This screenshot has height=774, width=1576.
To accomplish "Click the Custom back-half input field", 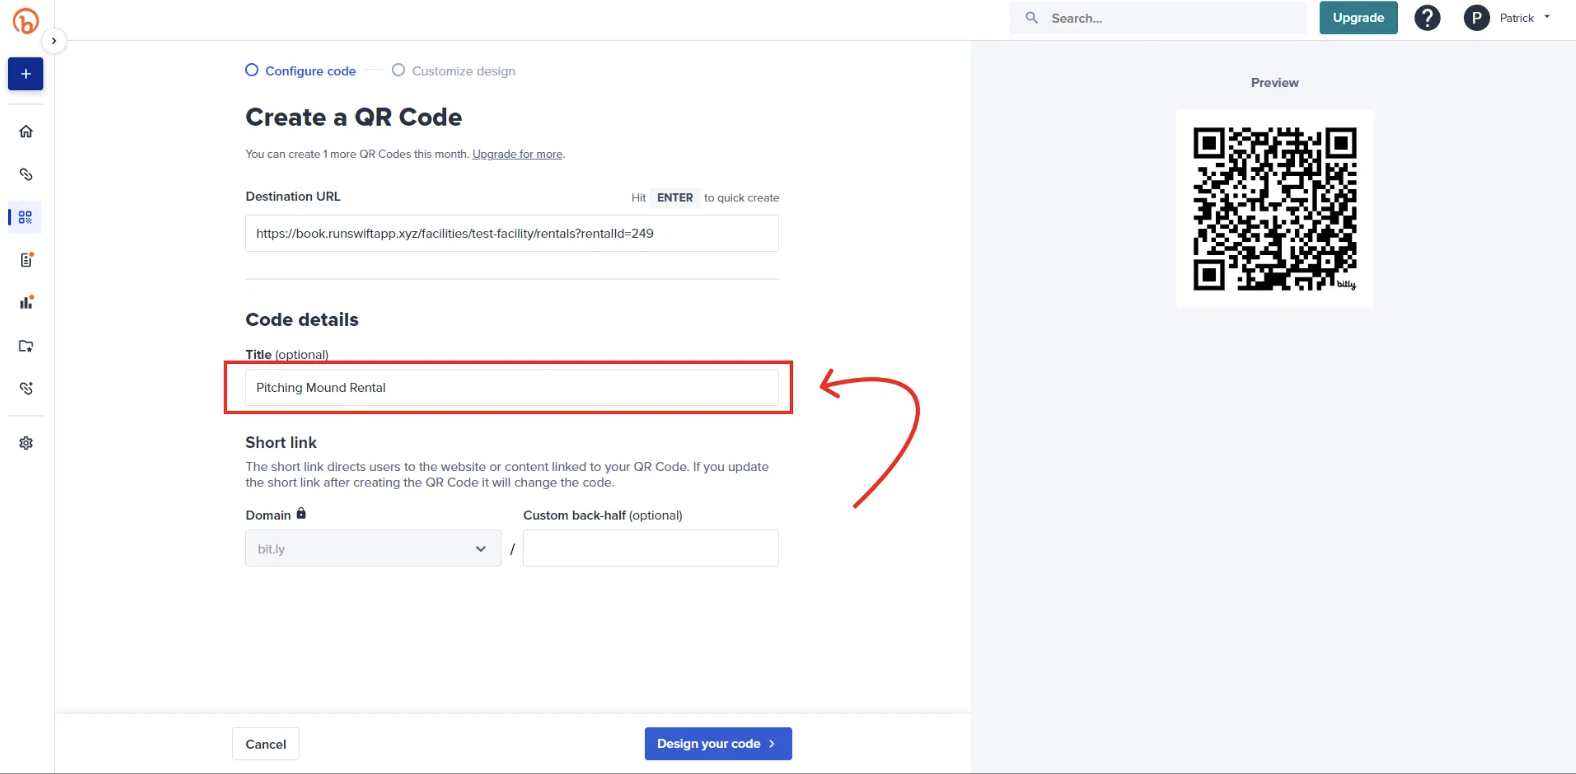I will click(x=651, y=549).
